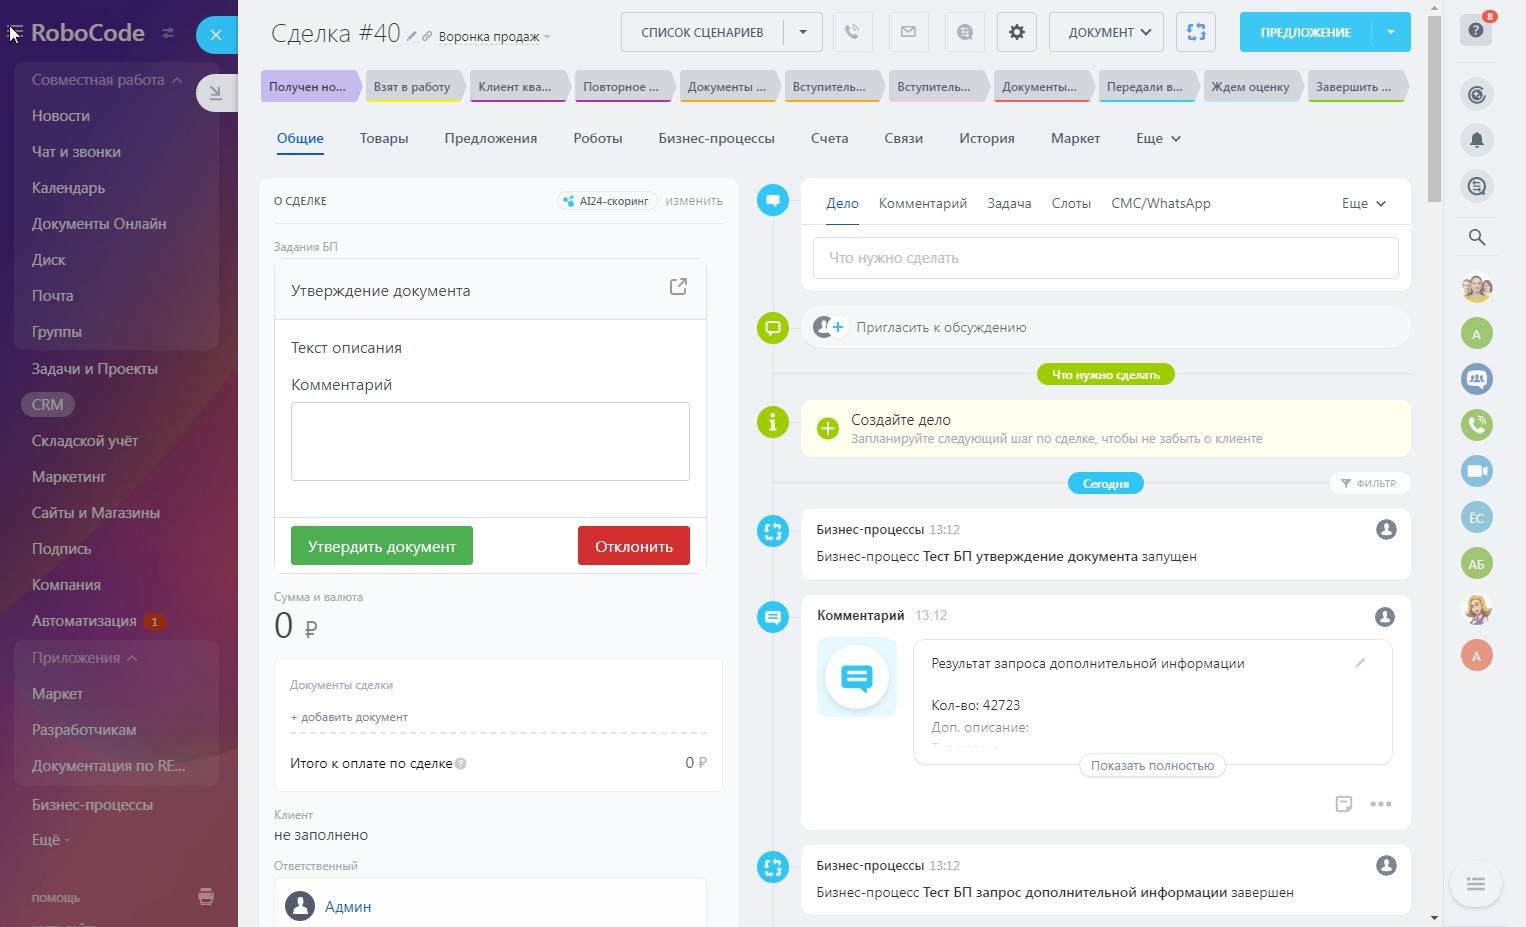Screen dimensions: 1526x927
Task: Click the green Утвердить документ button
Action: tap(382, 546)
